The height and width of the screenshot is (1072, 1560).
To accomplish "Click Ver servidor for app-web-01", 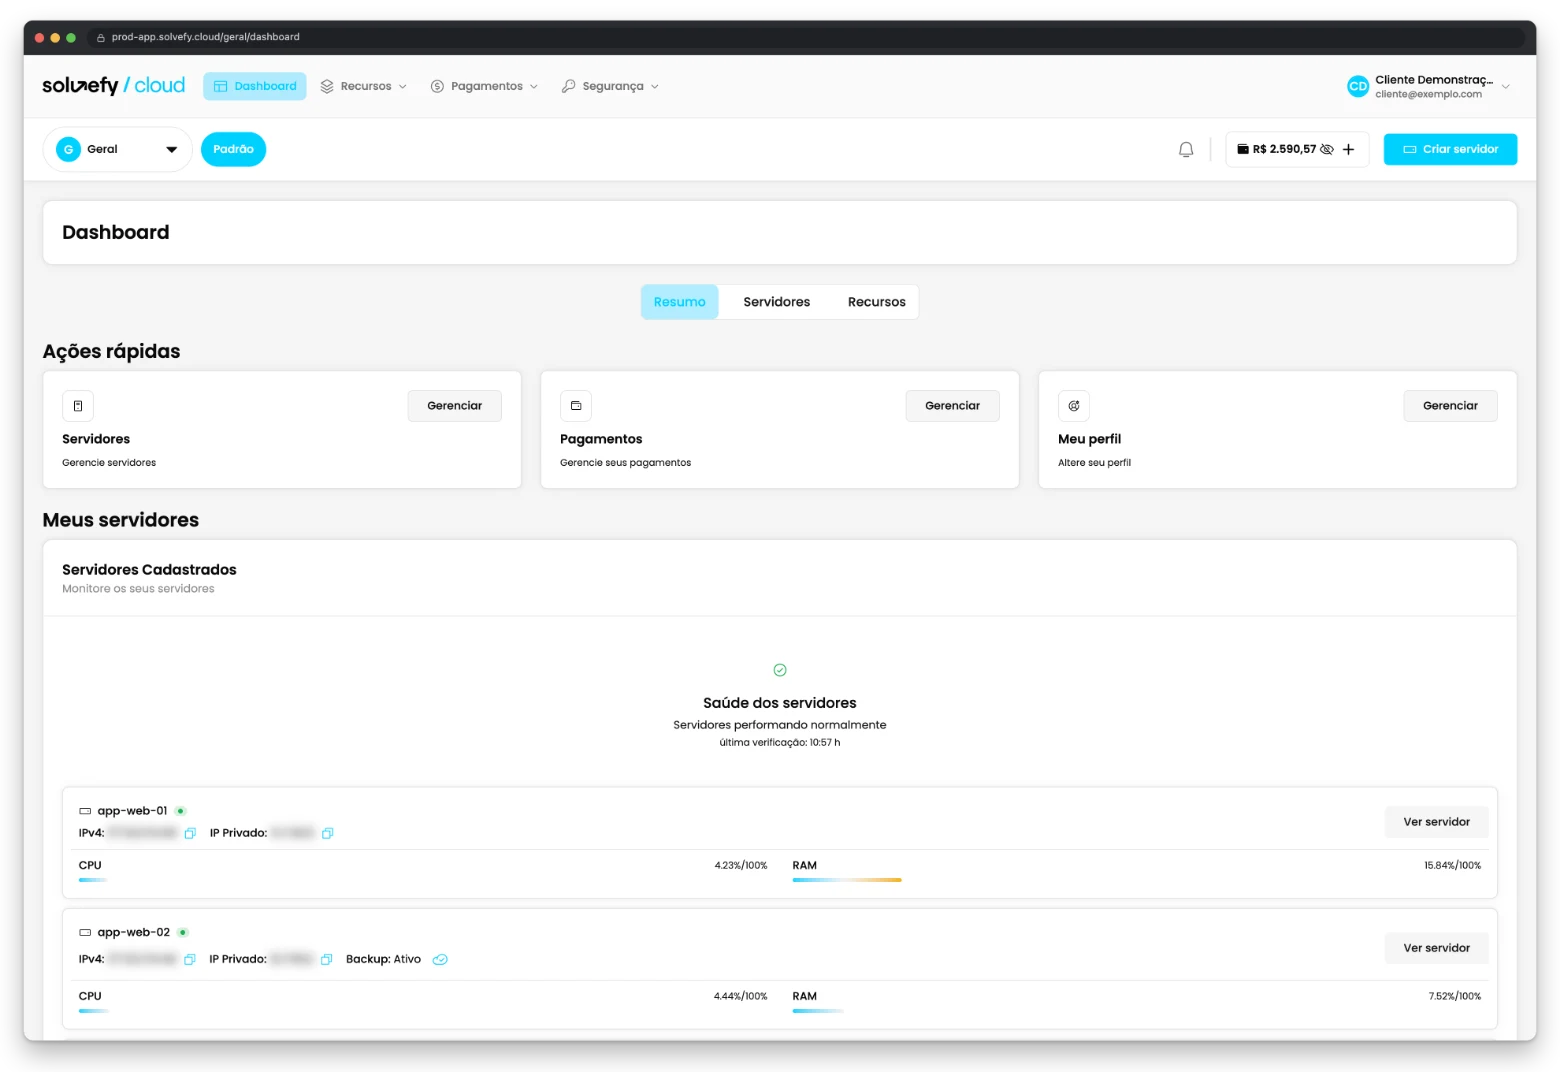I will [1437, 822].
